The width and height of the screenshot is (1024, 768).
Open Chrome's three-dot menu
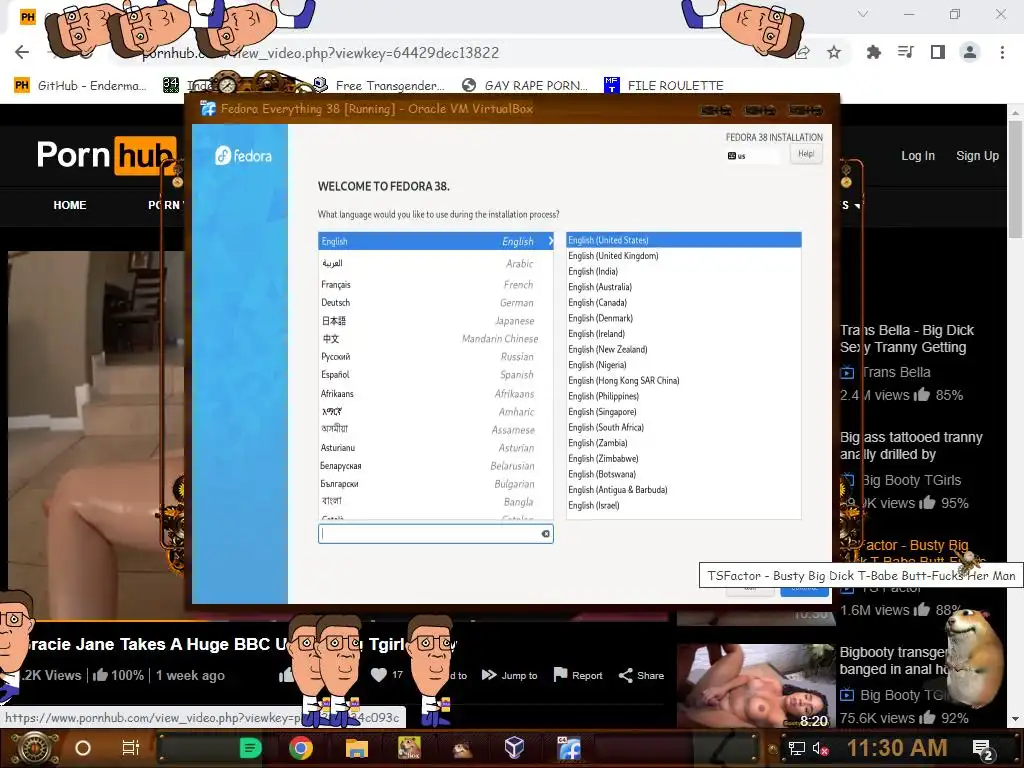(1002, 52)
